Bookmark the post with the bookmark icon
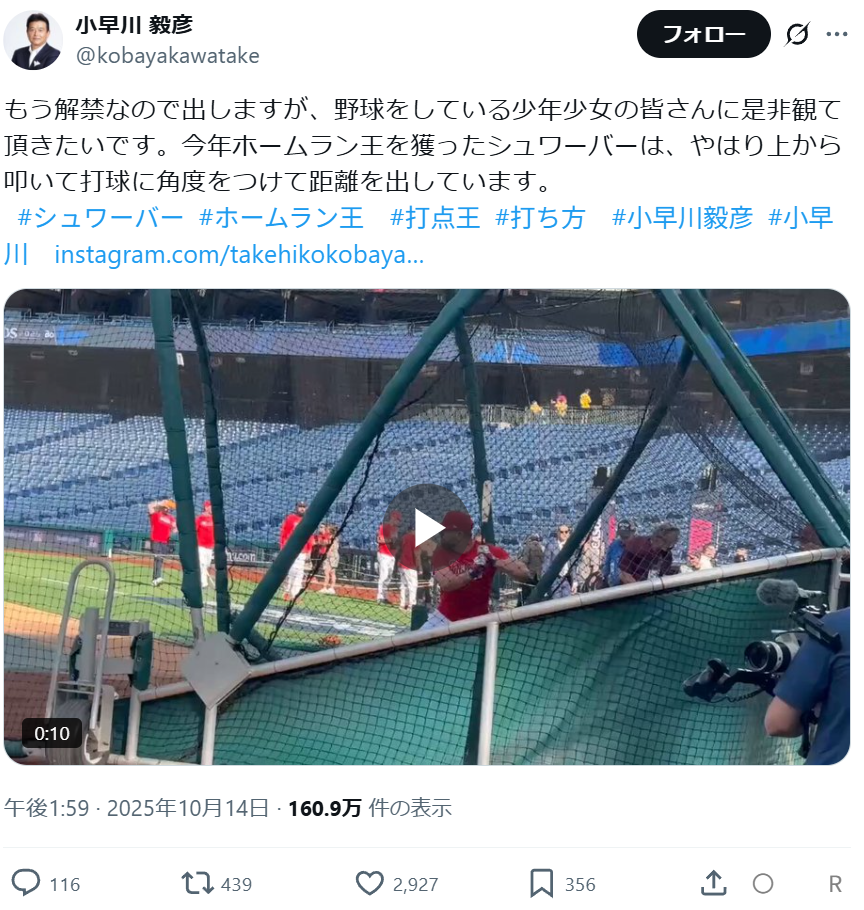This screenshot has width=864, height=910. 541,883
